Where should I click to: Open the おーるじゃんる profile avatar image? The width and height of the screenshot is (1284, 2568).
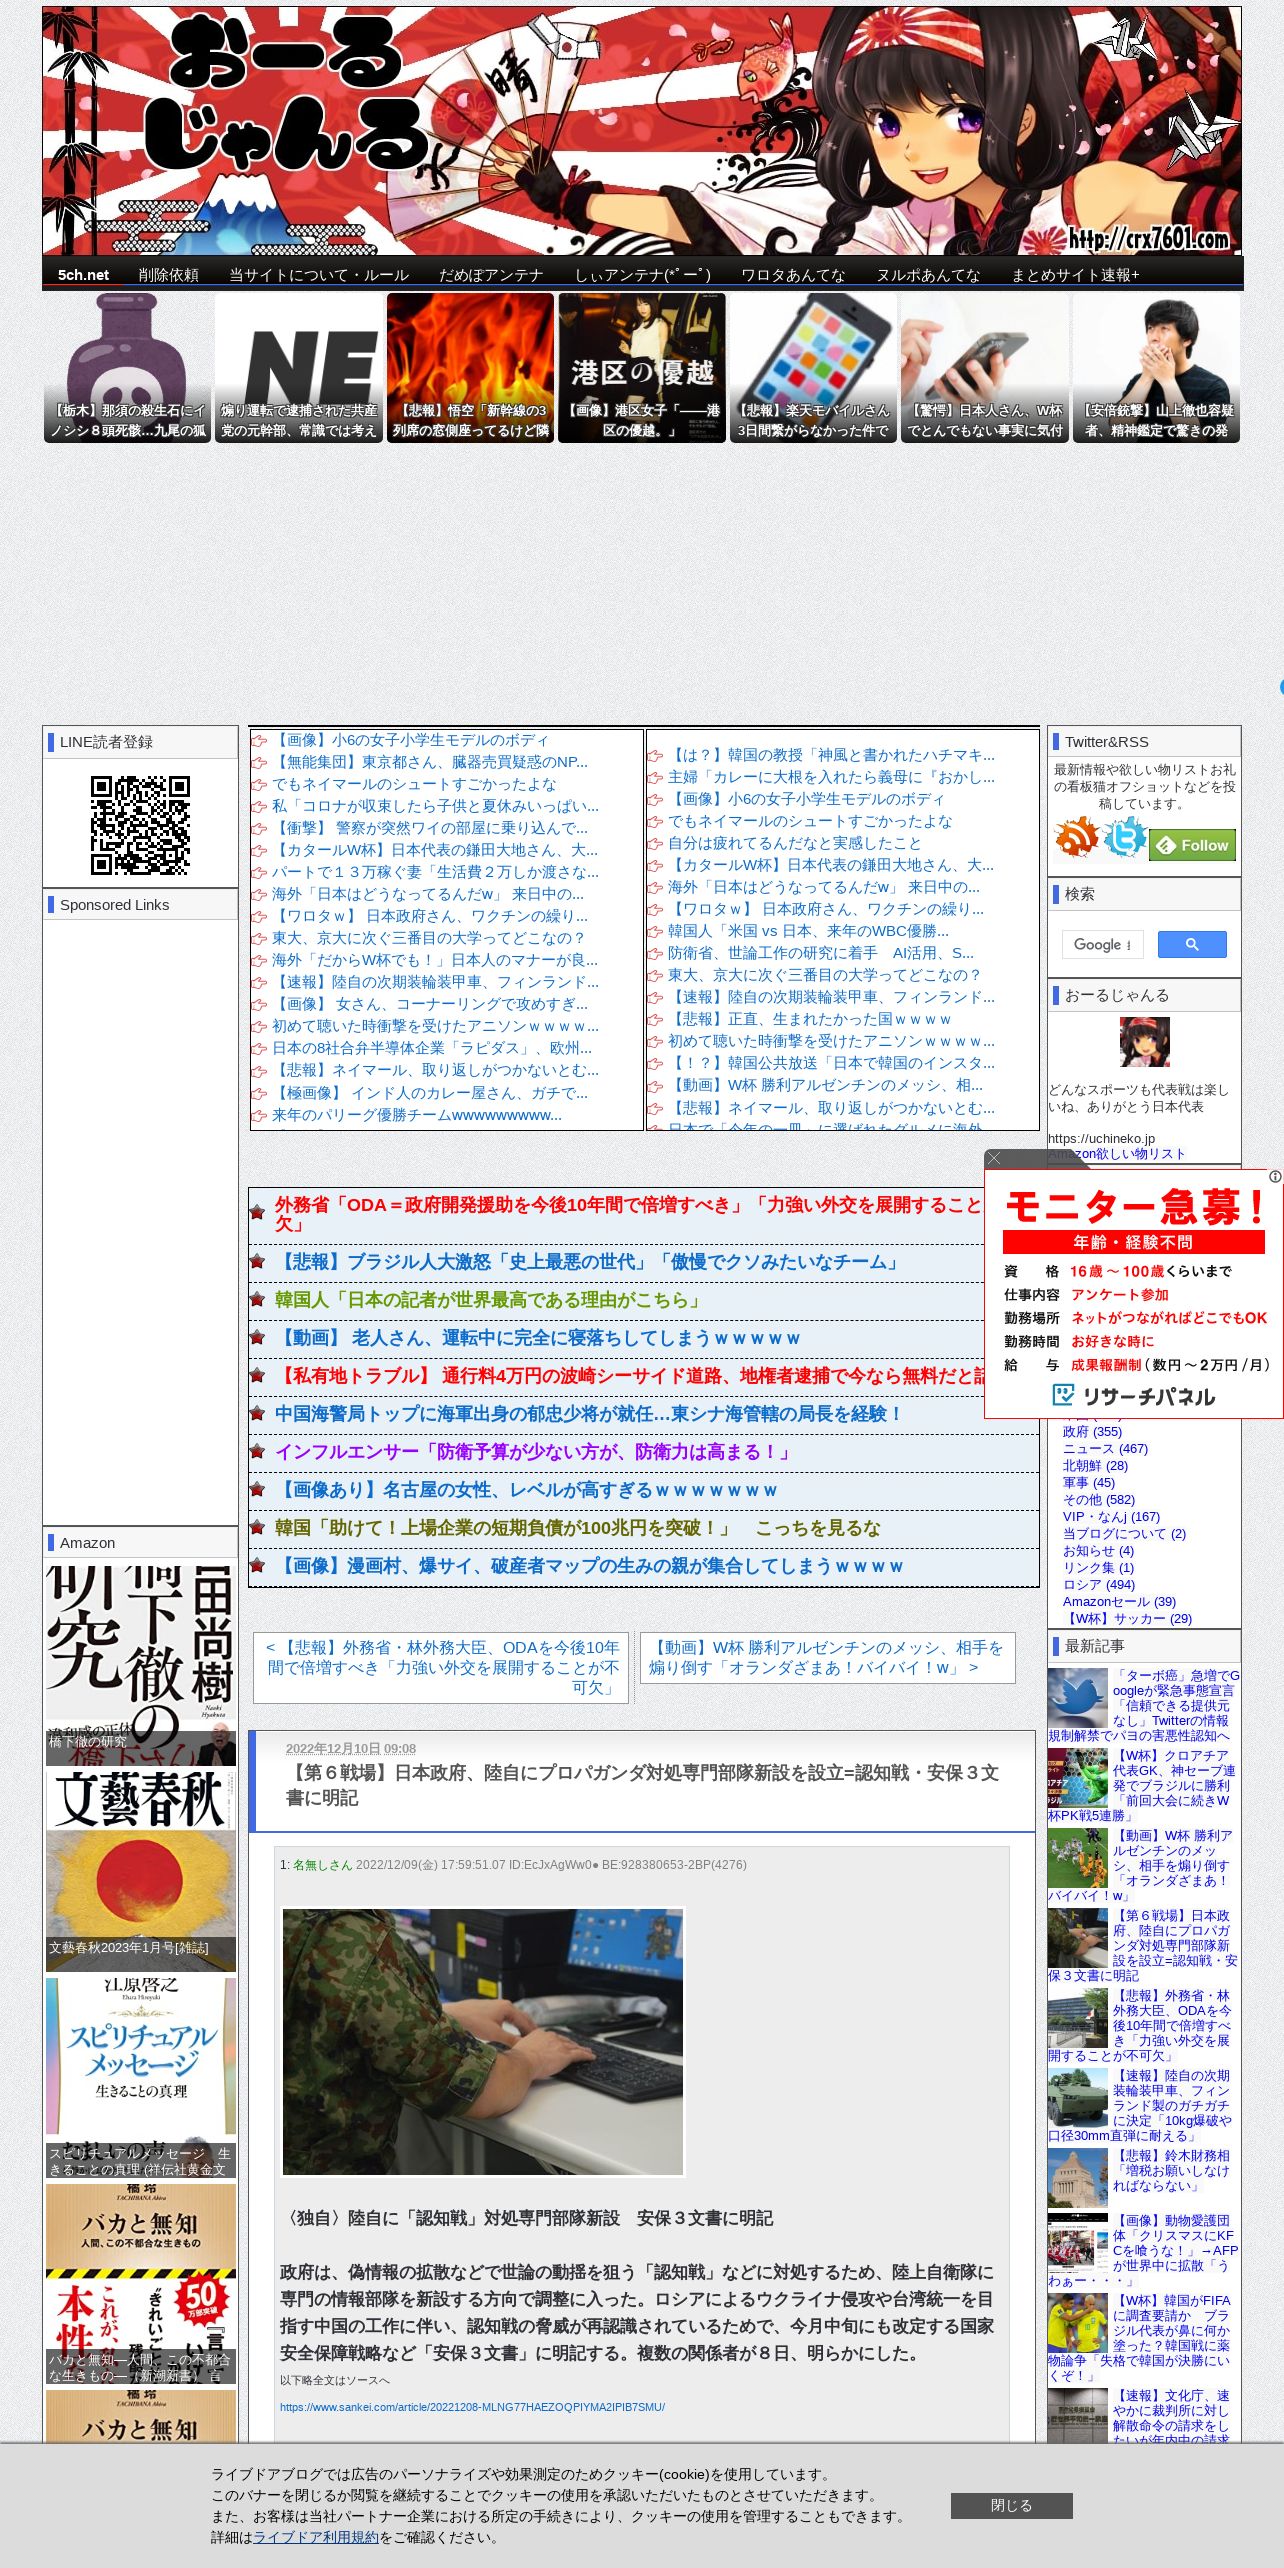[1144, 1042]
